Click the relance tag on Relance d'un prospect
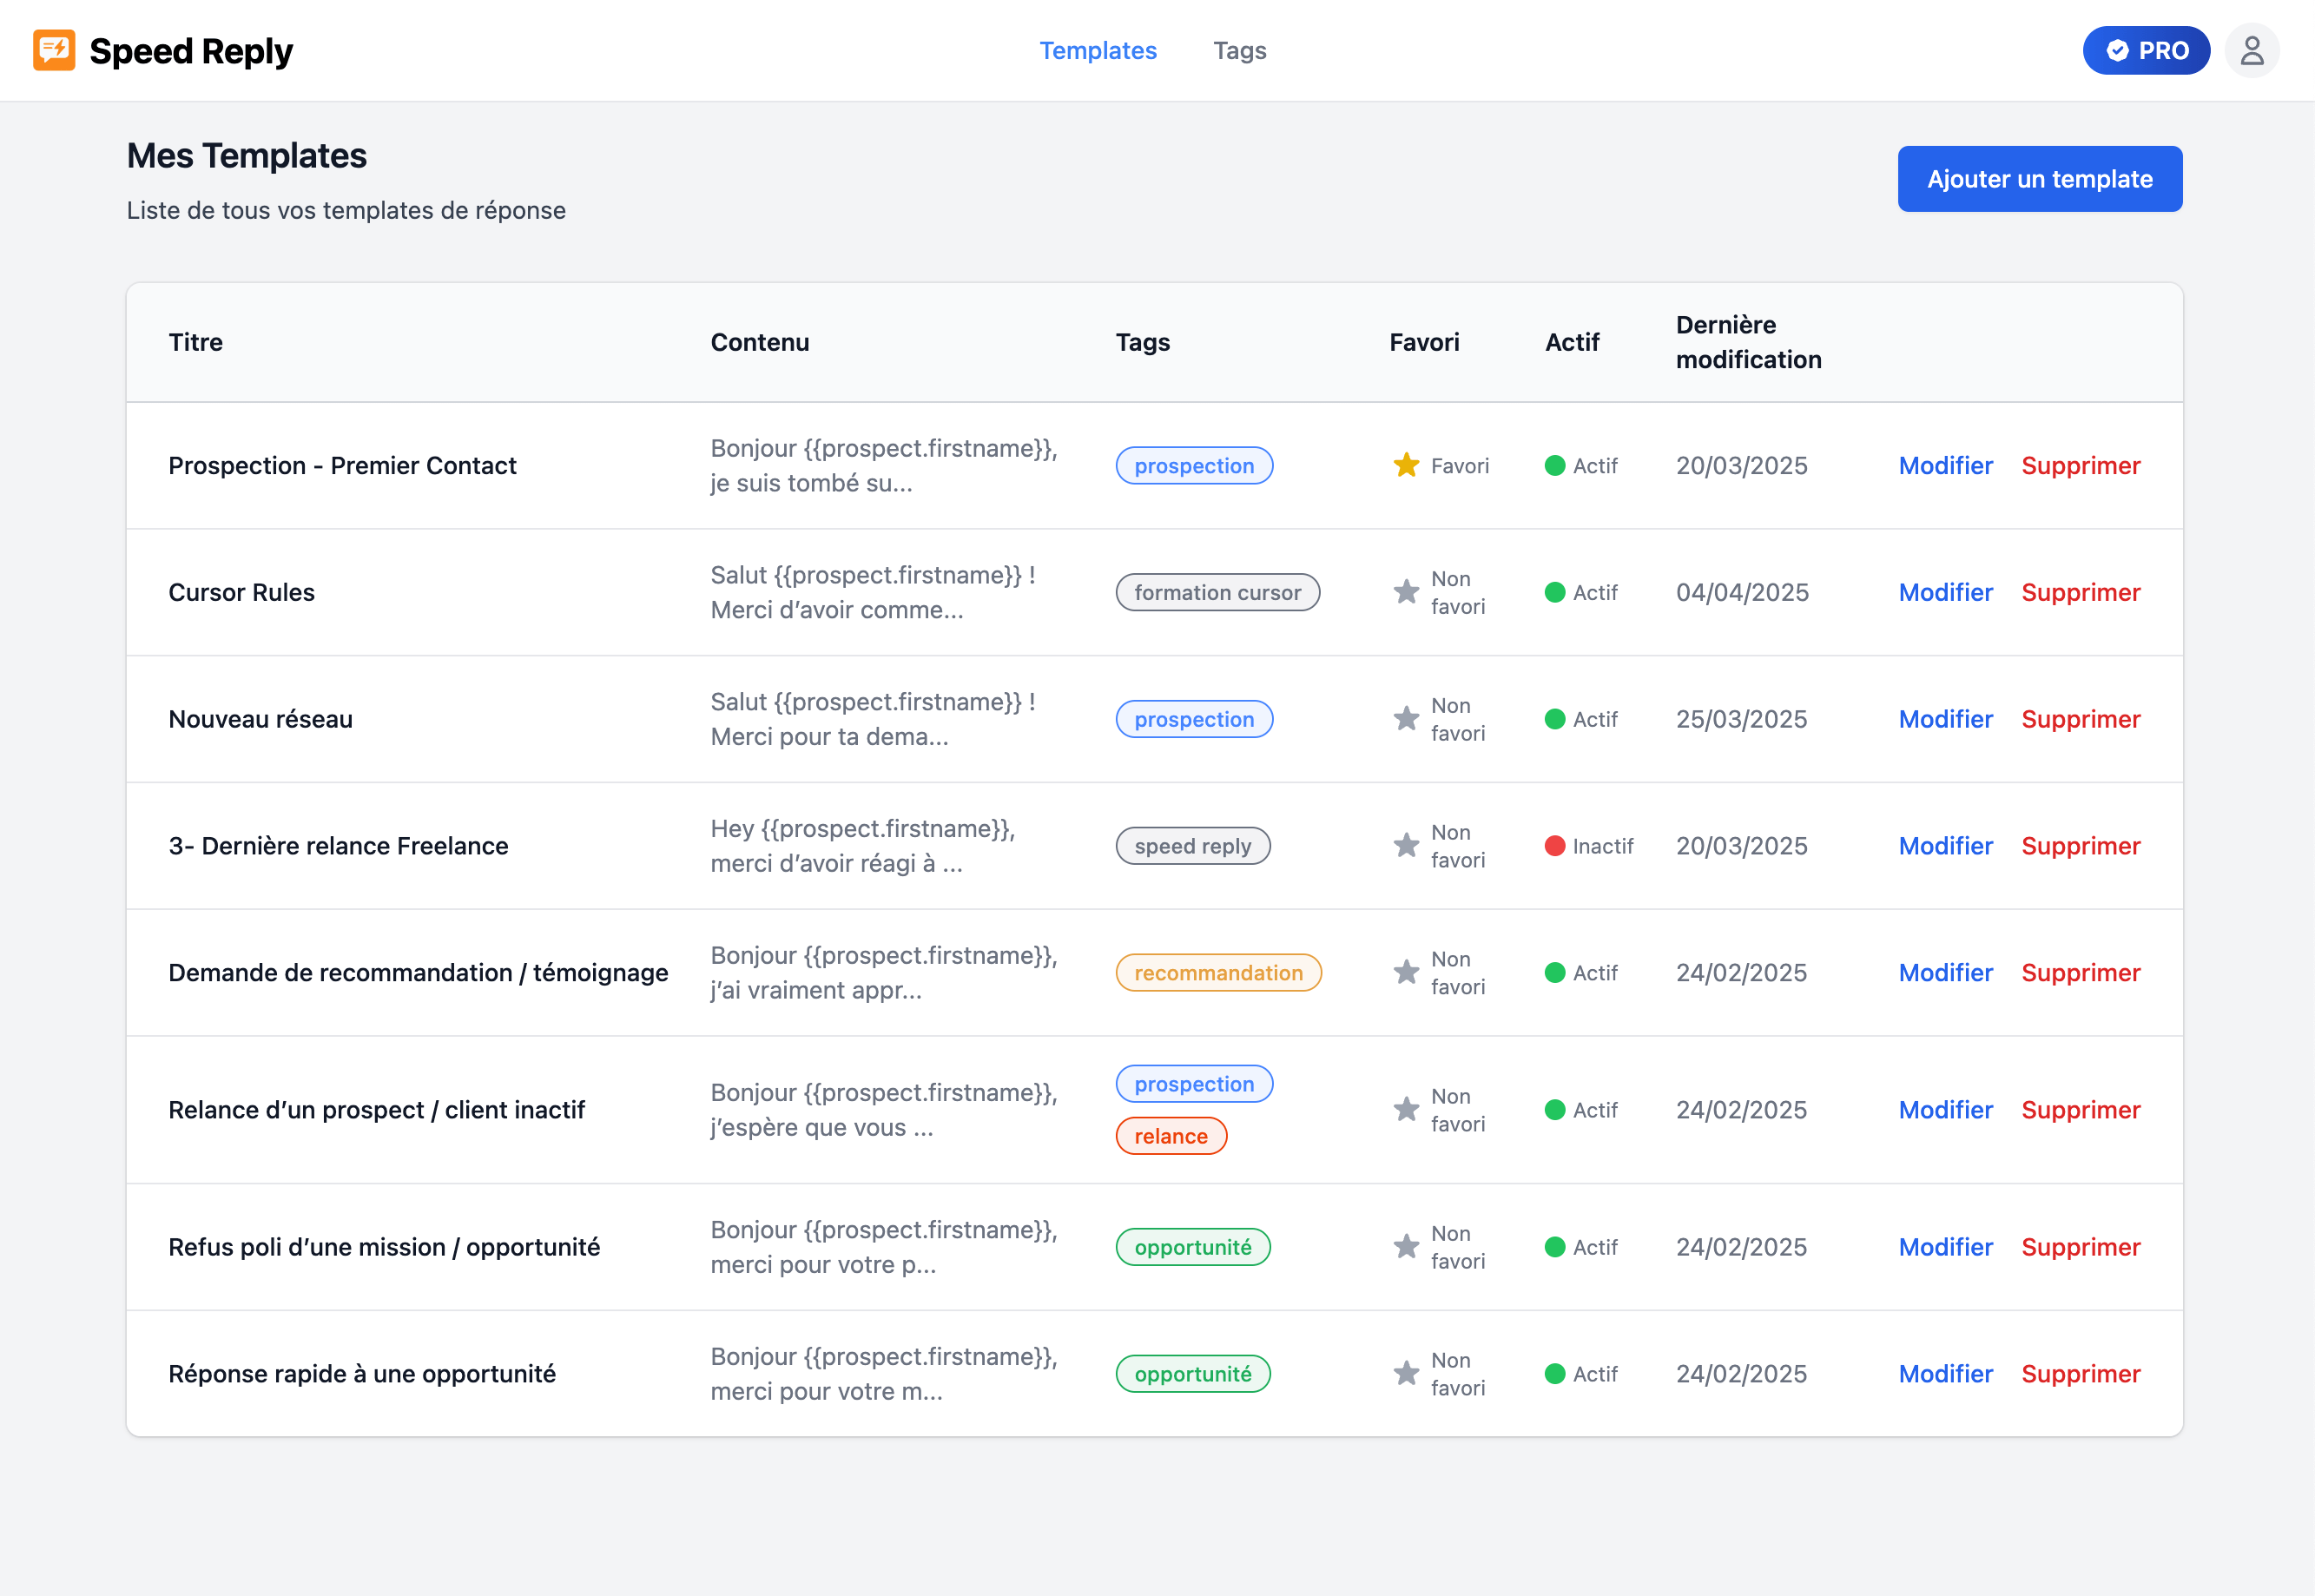This screenshot has width=2315, height=1596. 1171,1136
